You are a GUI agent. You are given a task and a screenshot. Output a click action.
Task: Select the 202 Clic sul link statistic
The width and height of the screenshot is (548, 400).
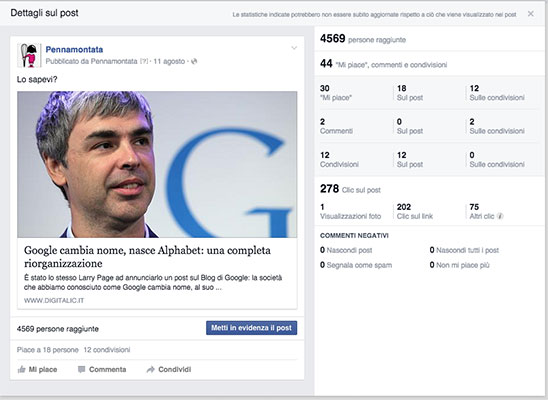pos(414,211)
